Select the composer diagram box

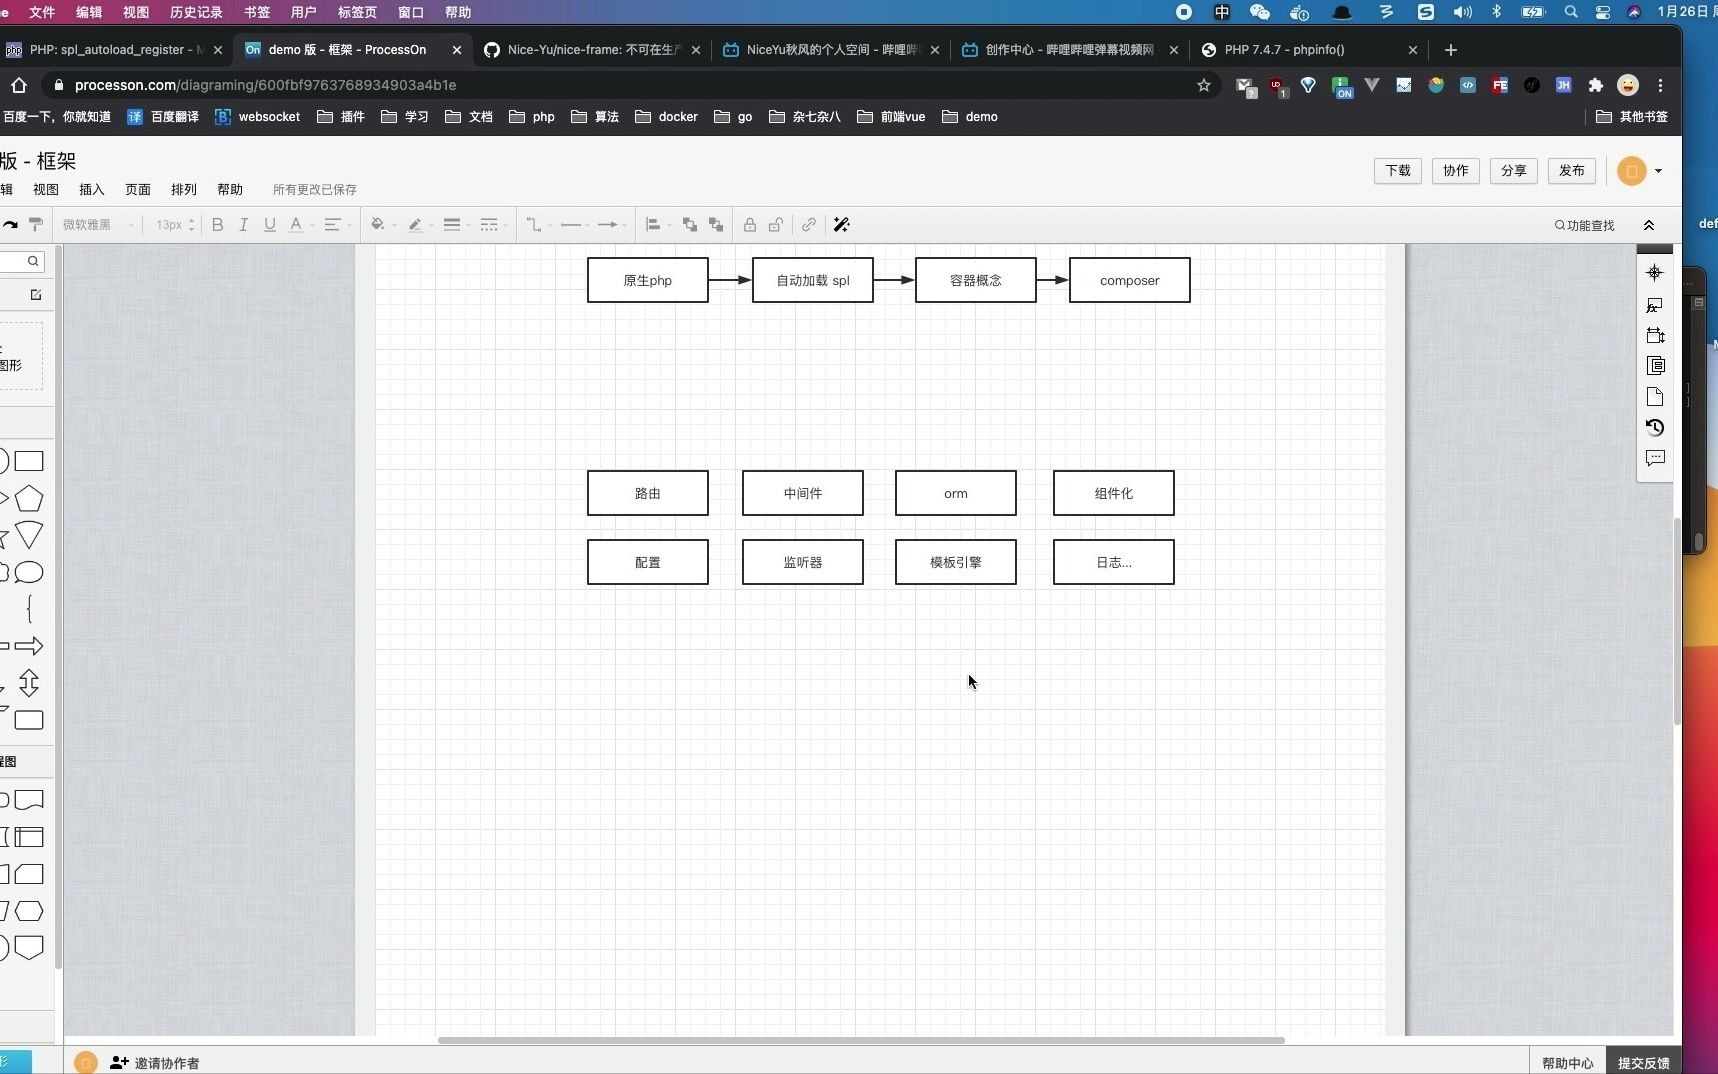[1130, 280]
